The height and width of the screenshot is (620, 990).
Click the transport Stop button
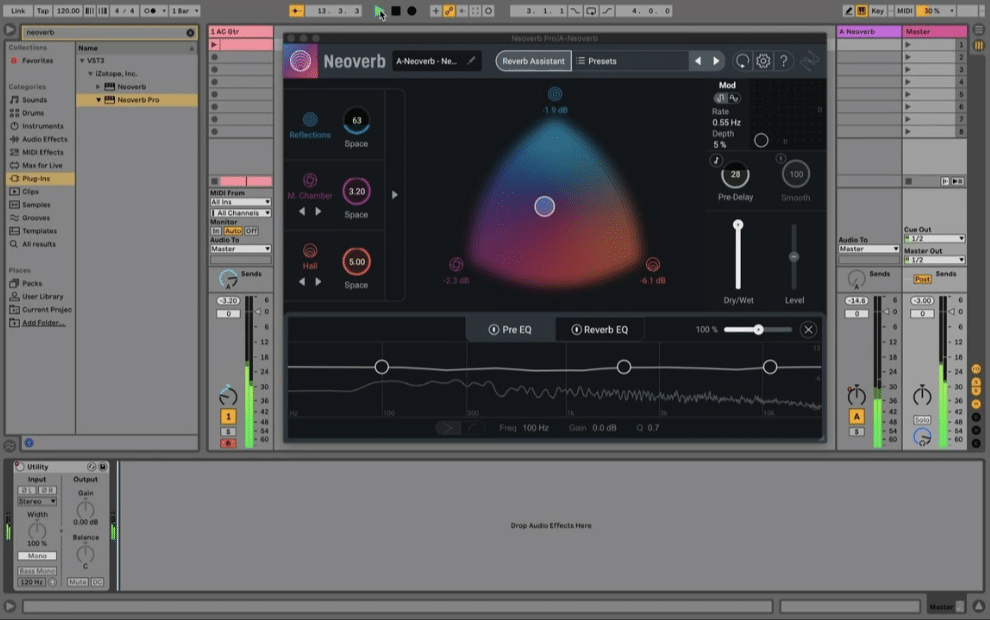[x=396, y=11]
